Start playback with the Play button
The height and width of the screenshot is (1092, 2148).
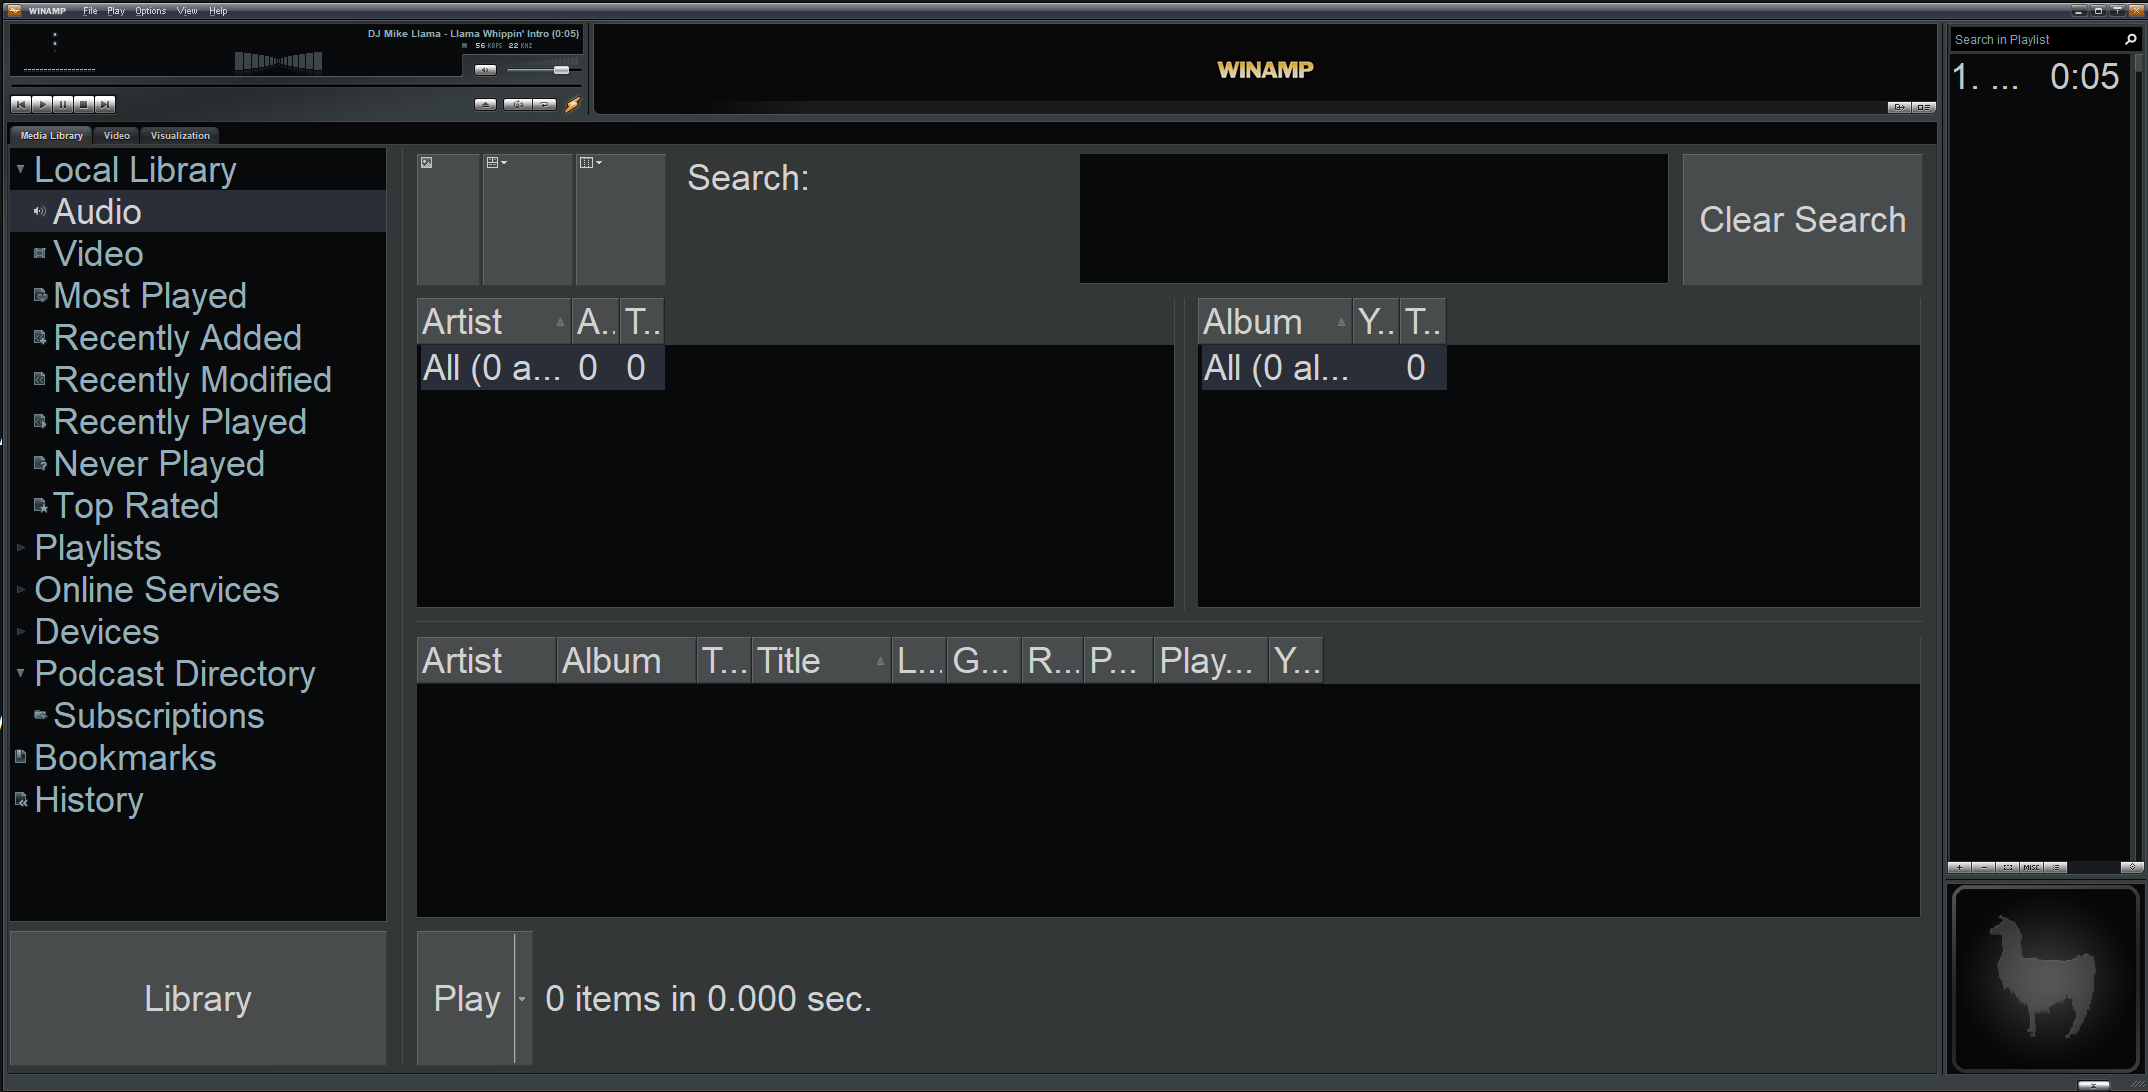coord(42,104)
